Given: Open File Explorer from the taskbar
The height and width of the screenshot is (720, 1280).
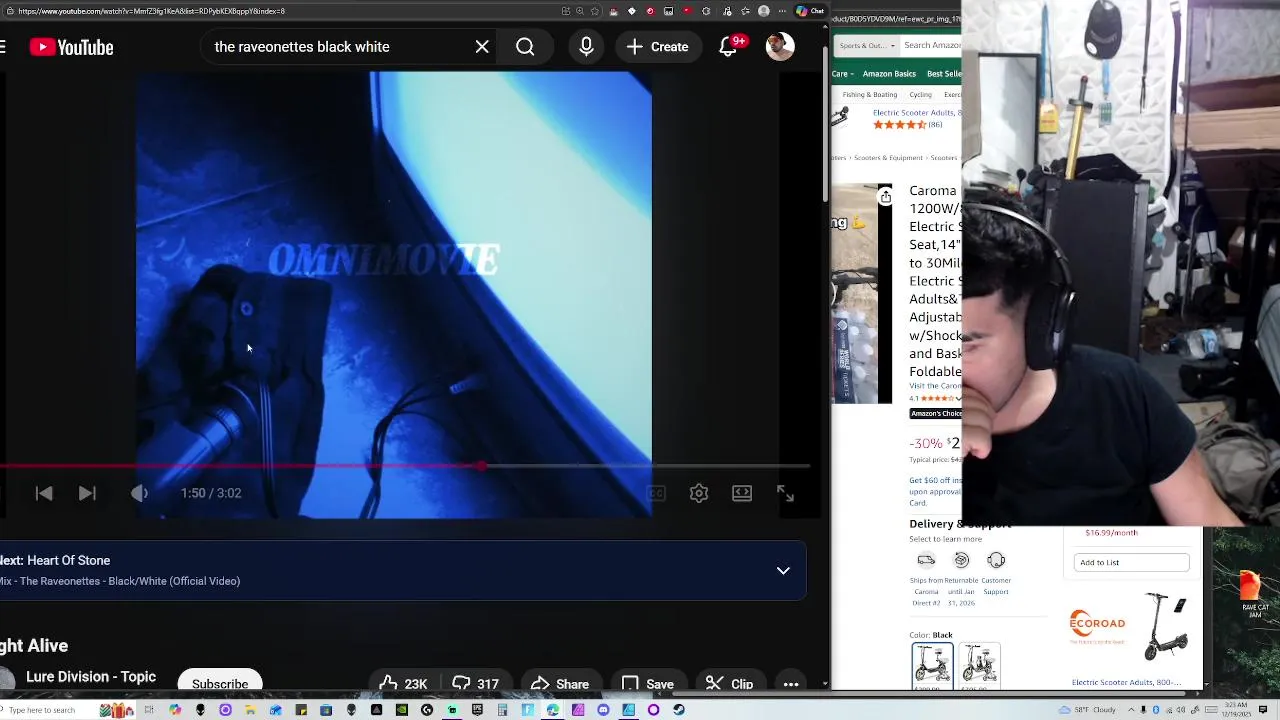Looking at the screenshot, I should click(x=250, y=710).
